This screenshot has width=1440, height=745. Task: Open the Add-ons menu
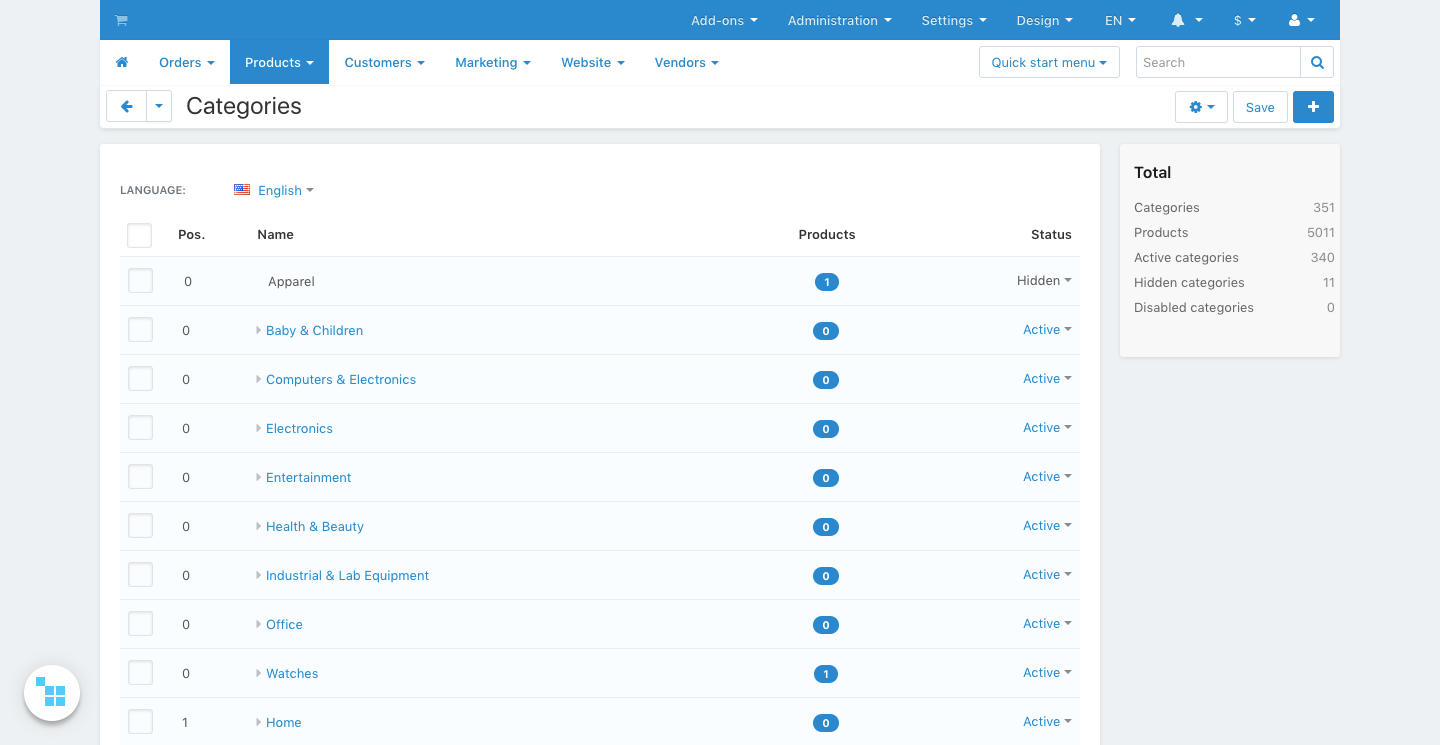tap(724, 20)
